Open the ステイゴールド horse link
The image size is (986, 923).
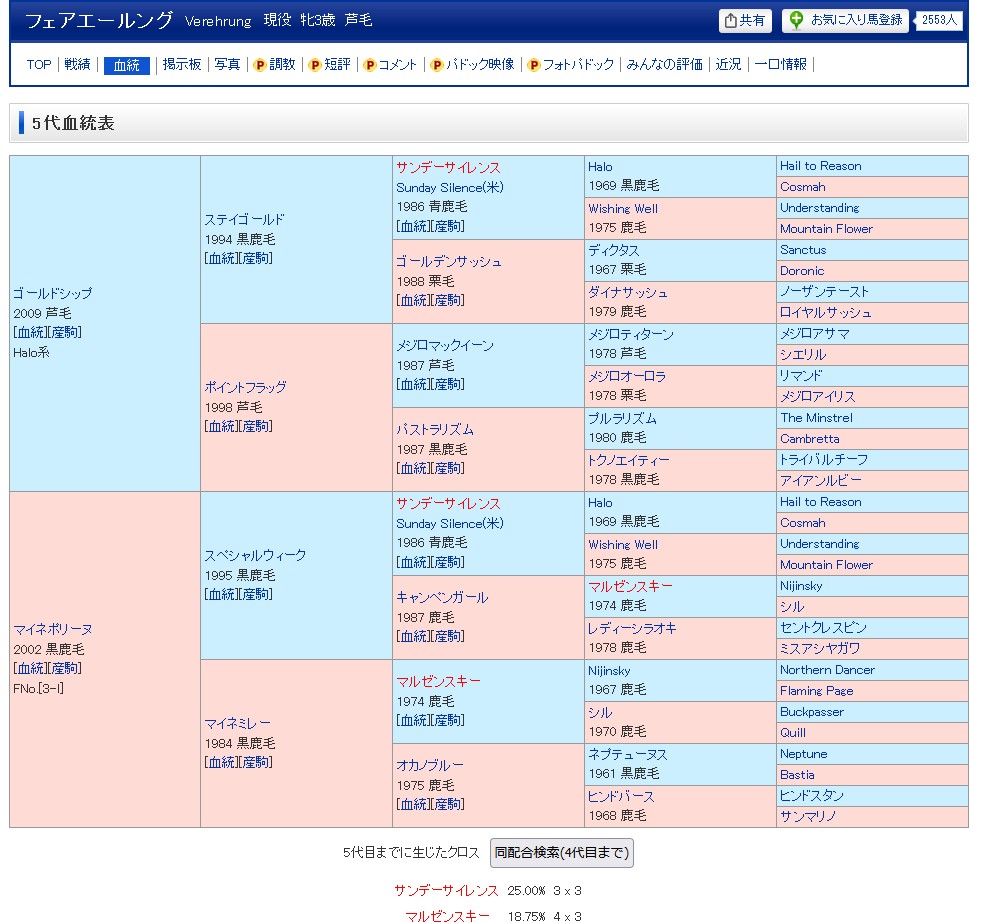(244, 219)
